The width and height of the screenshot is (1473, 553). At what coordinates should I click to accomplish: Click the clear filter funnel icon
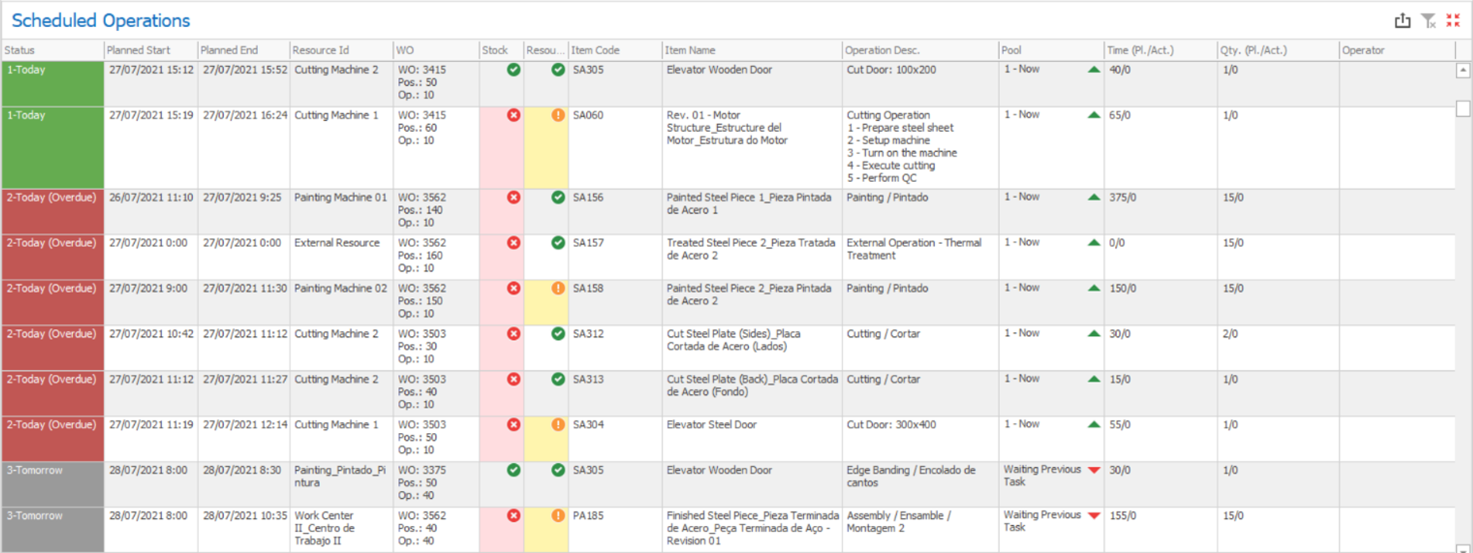click(x=1428, y=21)
